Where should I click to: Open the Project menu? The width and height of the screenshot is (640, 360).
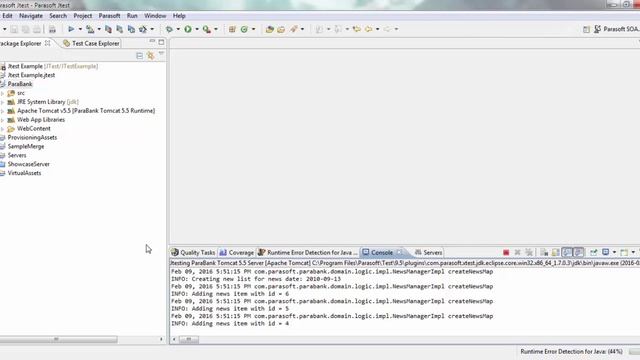click(82, 16)
